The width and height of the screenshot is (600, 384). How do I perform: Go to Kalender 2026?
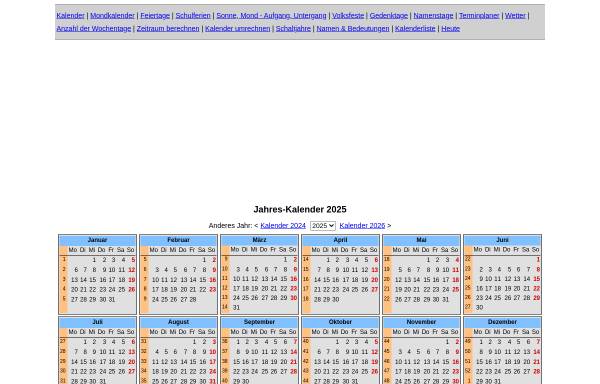point(362,226)
